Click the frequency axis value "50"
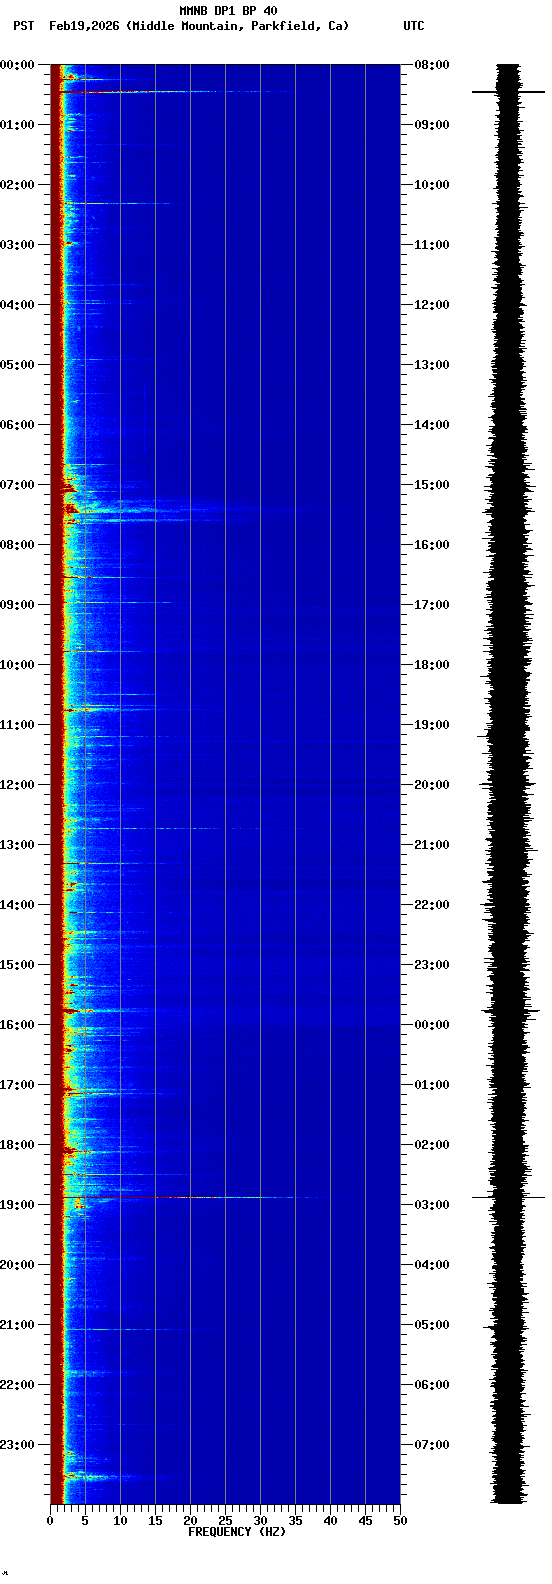Image resolution: width=552 pixels, height=1584 pixels. point(400,1521)
